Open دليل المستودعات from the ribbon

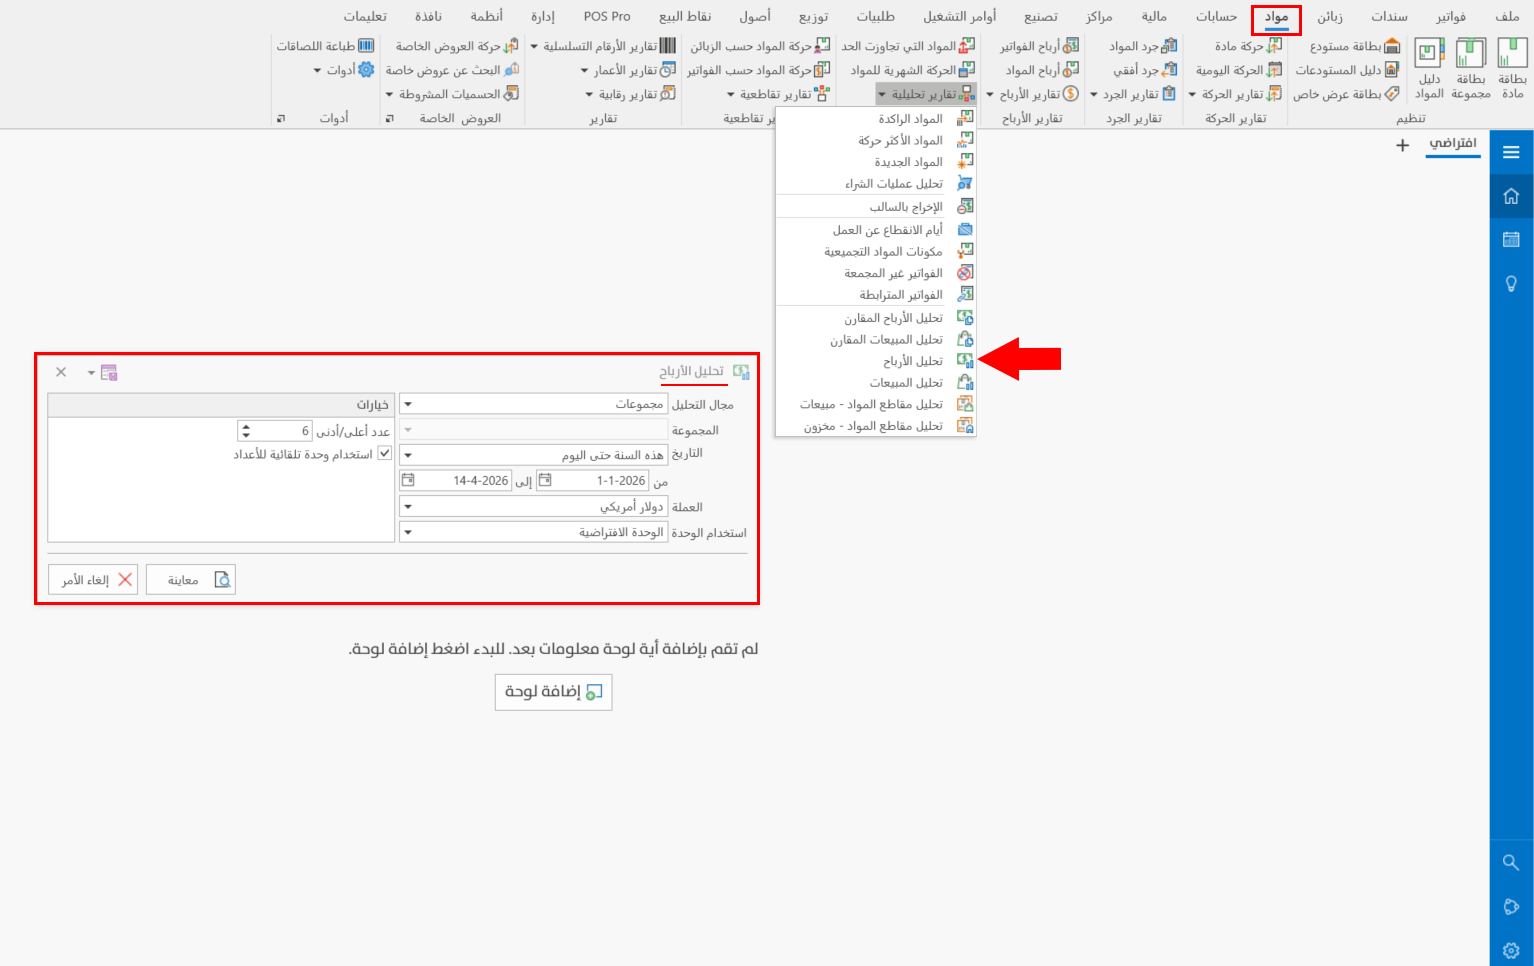click(1347, 70)
